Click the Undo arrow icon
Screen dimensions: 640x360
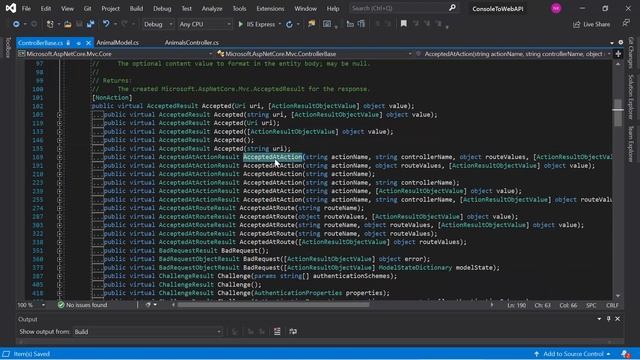coord(106,24)
